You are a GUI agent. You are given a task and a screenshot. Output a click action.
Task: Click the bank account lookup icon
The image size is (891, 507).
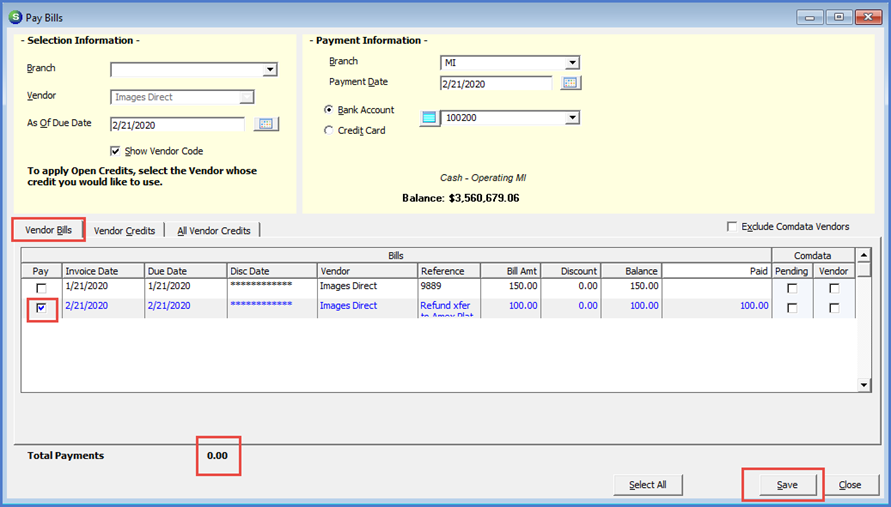tap(429, 118)
